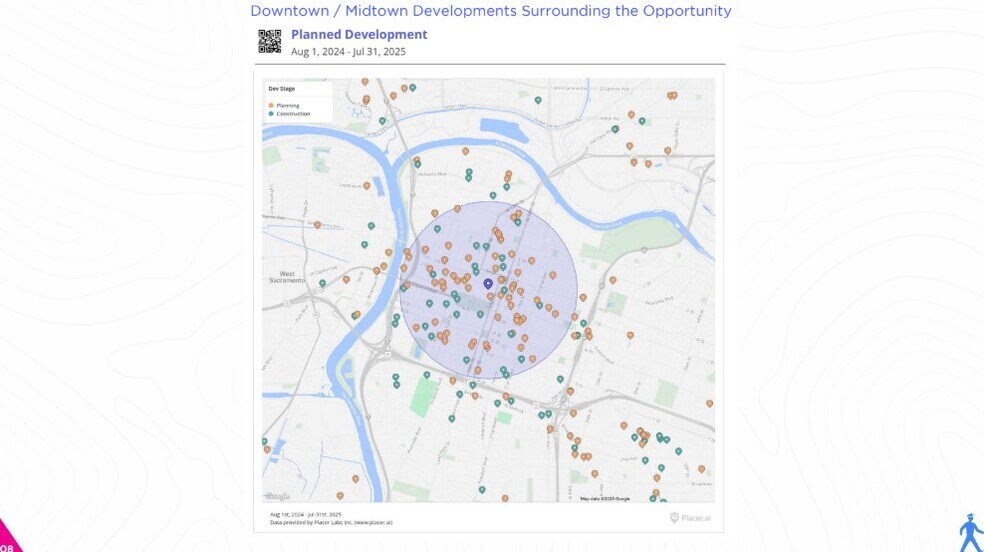Click the orange pin pair at top-right of map
Viewport: 984px width, 552px height.
pos(672,96)
